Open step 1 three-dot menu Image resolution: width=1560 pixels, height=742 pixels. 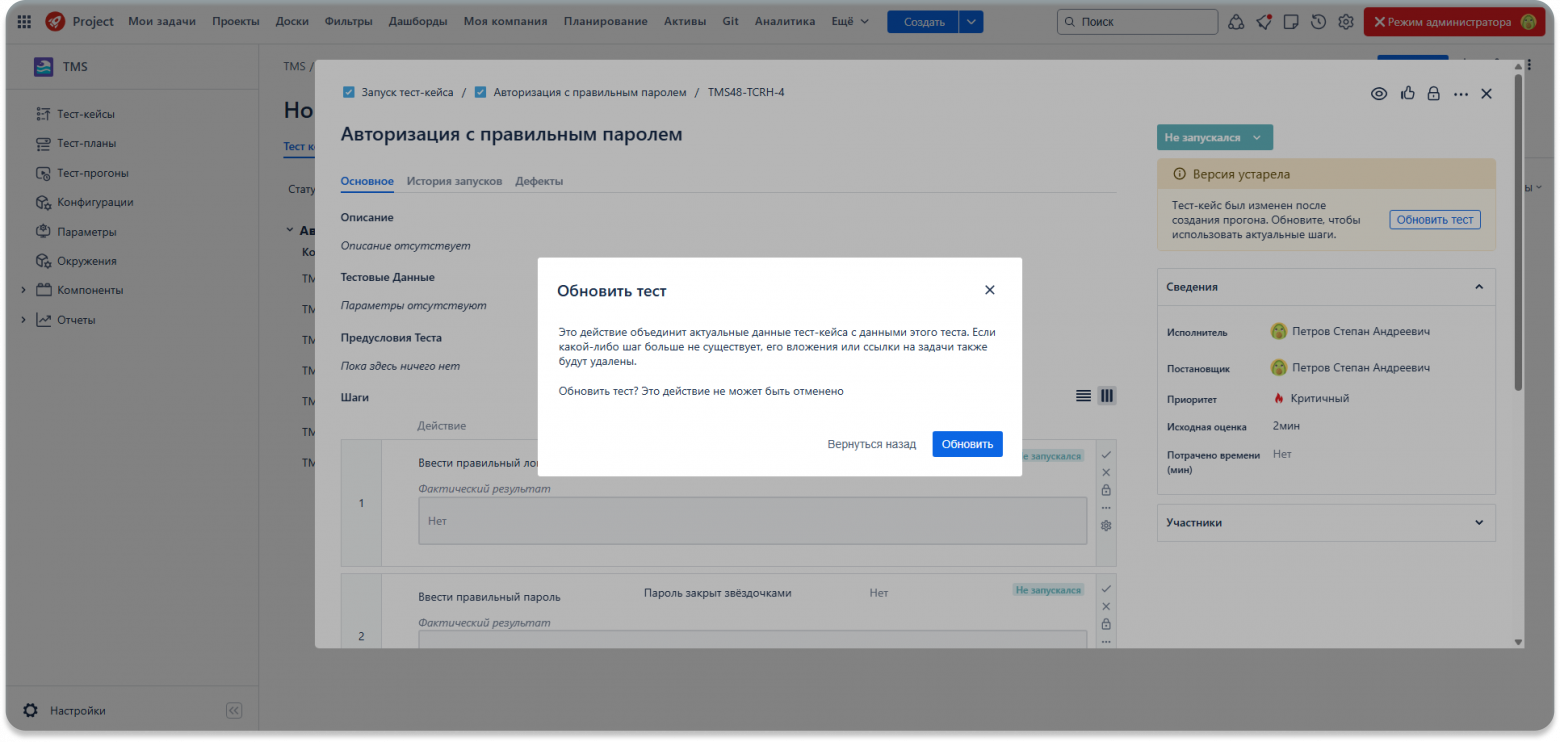pyautogui.click(x=1106, y=508)
